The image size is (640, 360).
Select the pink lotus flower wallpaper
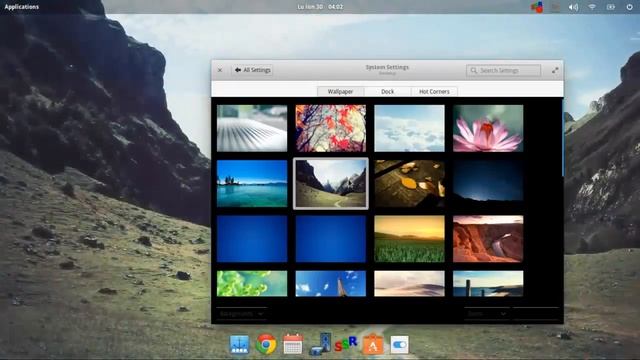click(x=488, y=128)
